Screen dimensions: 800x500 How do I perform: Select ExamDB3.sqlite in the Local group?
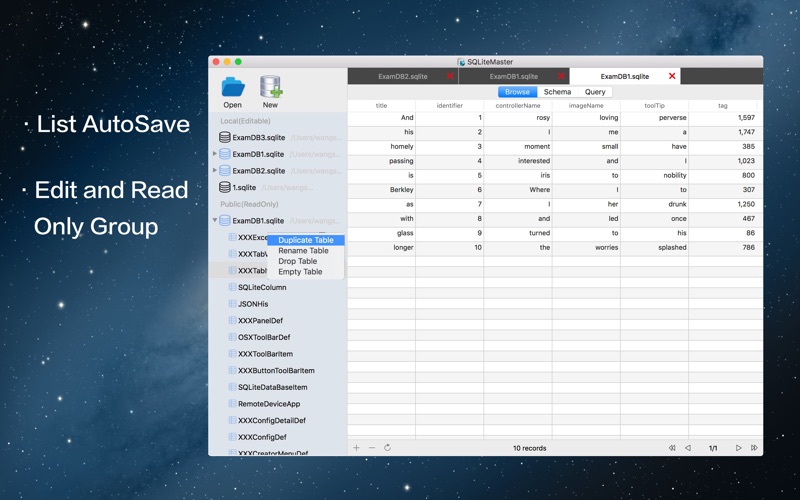tap(259, 137)
